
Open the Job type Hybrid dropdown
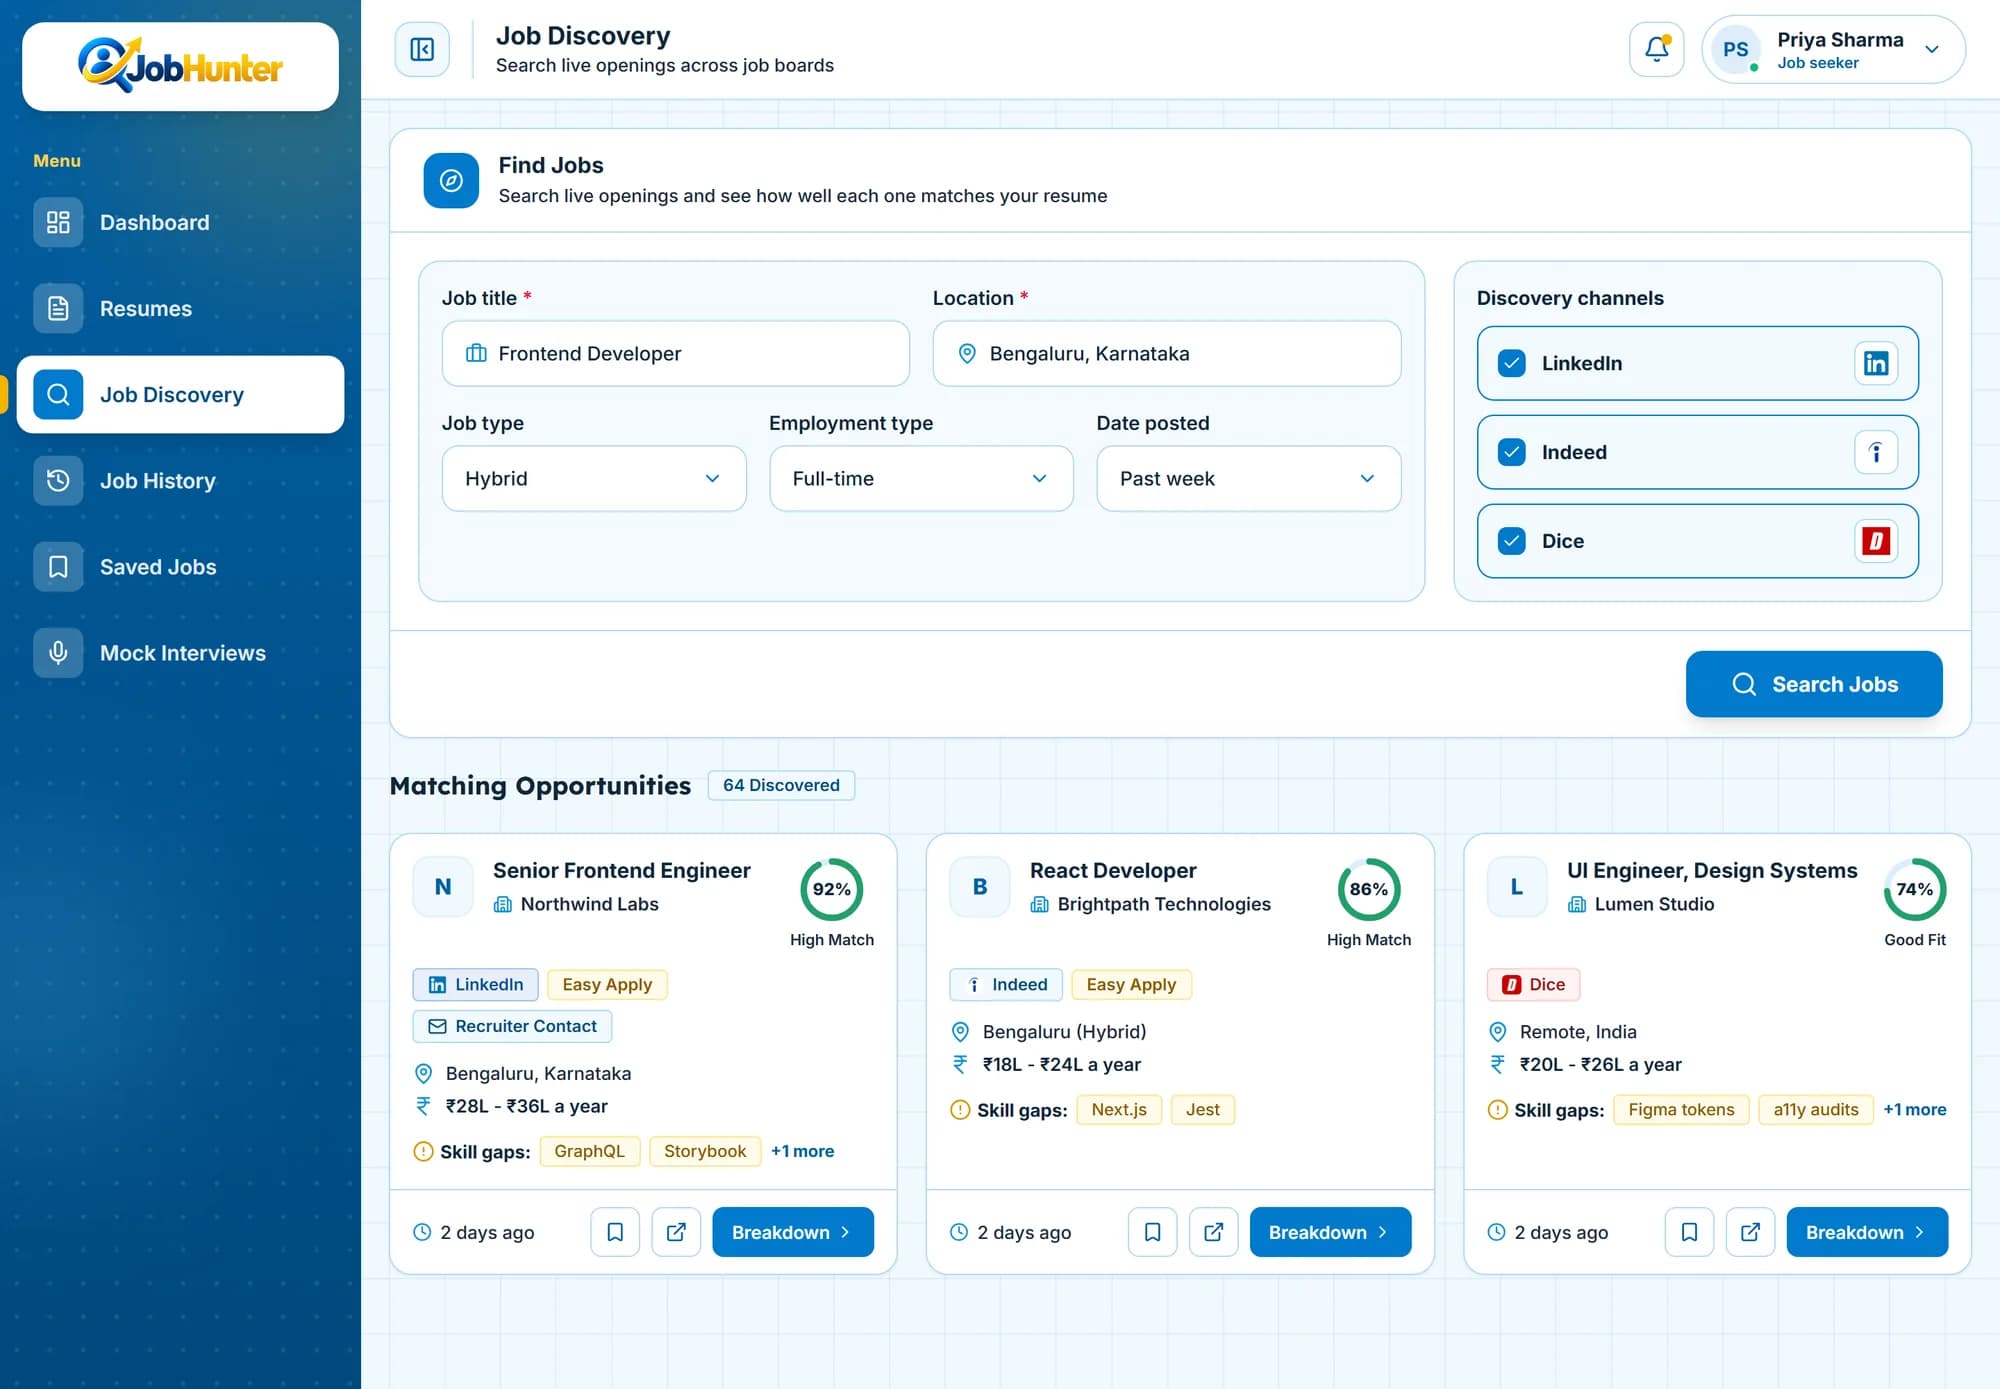tap(594, 479)
